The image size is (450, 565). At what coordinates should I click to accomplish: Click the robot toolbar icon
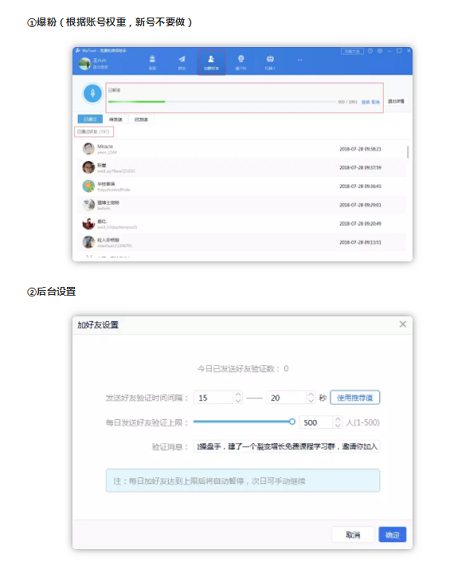tap(270, 62)
